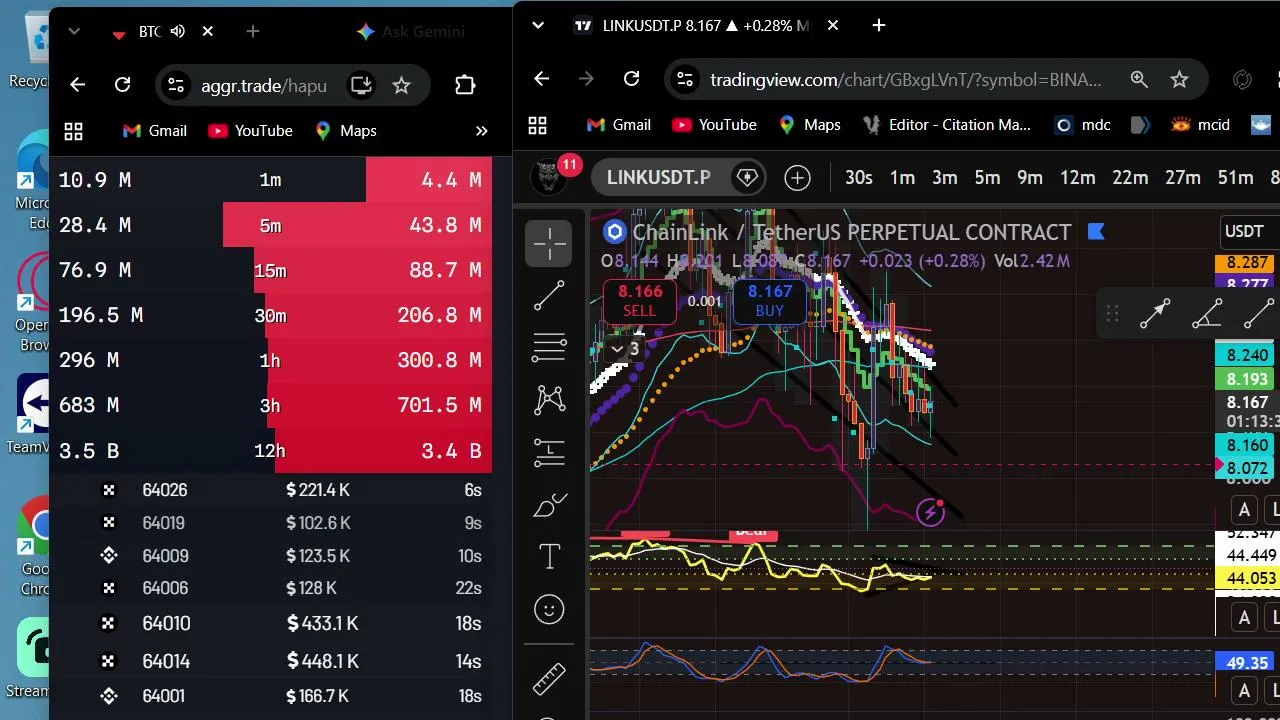The height and width of the screenshot is (720, 1280).
Task: Show more bookmarks in aggr.trade window
Action: click(481, 131)
